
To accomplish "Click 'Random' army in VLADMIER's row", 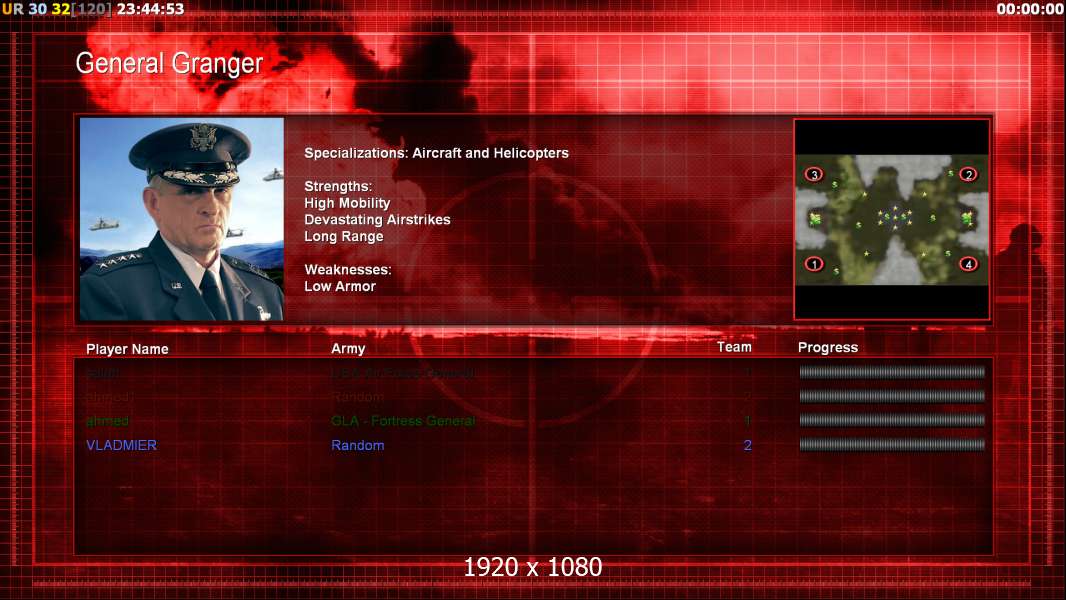I will [358, 445].
